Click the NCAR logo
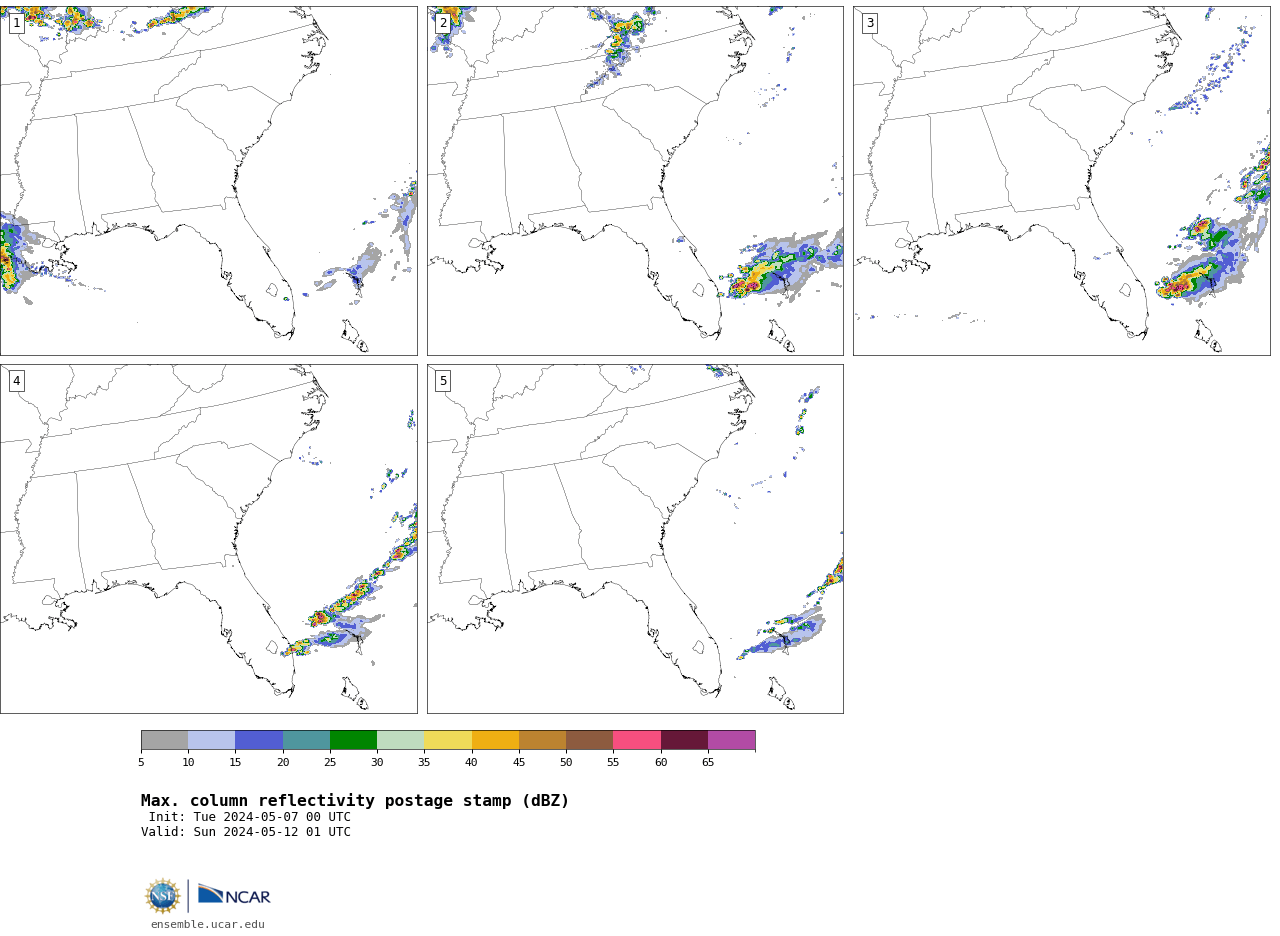 [x=234, y=895]
